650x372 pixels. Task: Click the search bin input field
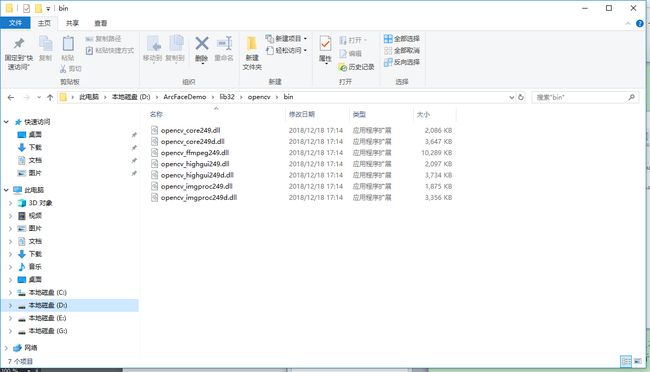pyautogui.click(x=585, y=97)
